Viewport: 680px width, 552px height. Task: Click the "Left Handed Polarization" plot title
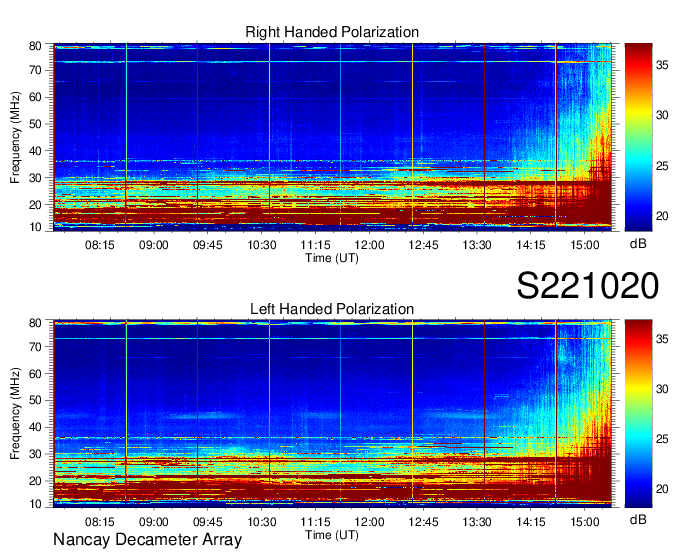click(x=332, y=309)
